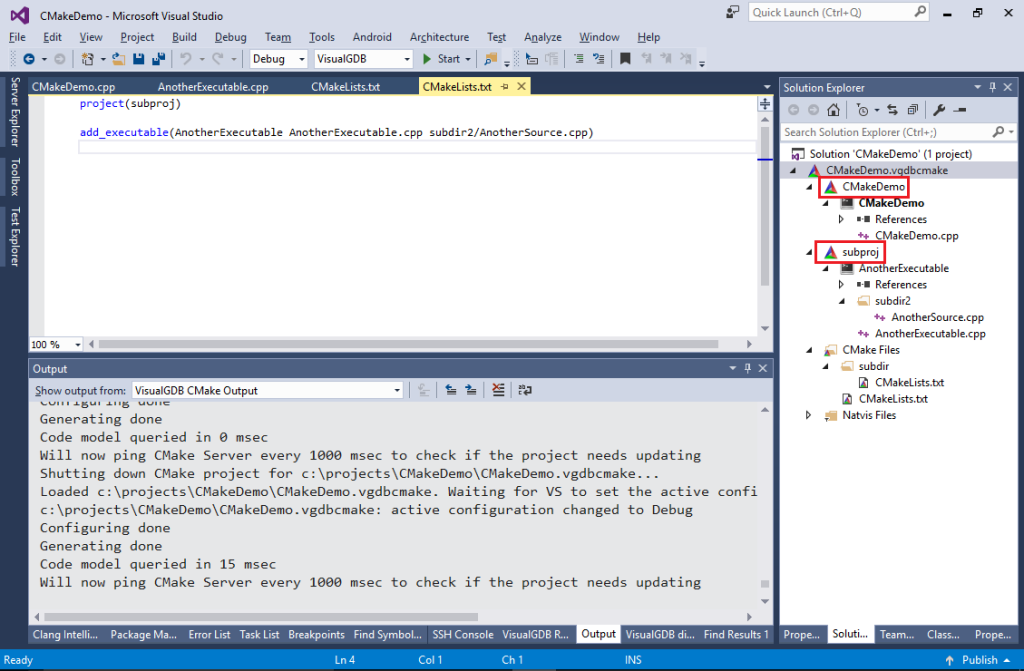Viewport: 1024px width, 671px height.
Task: Expand References under AnotherExecutable
Action: pos(841,284)
